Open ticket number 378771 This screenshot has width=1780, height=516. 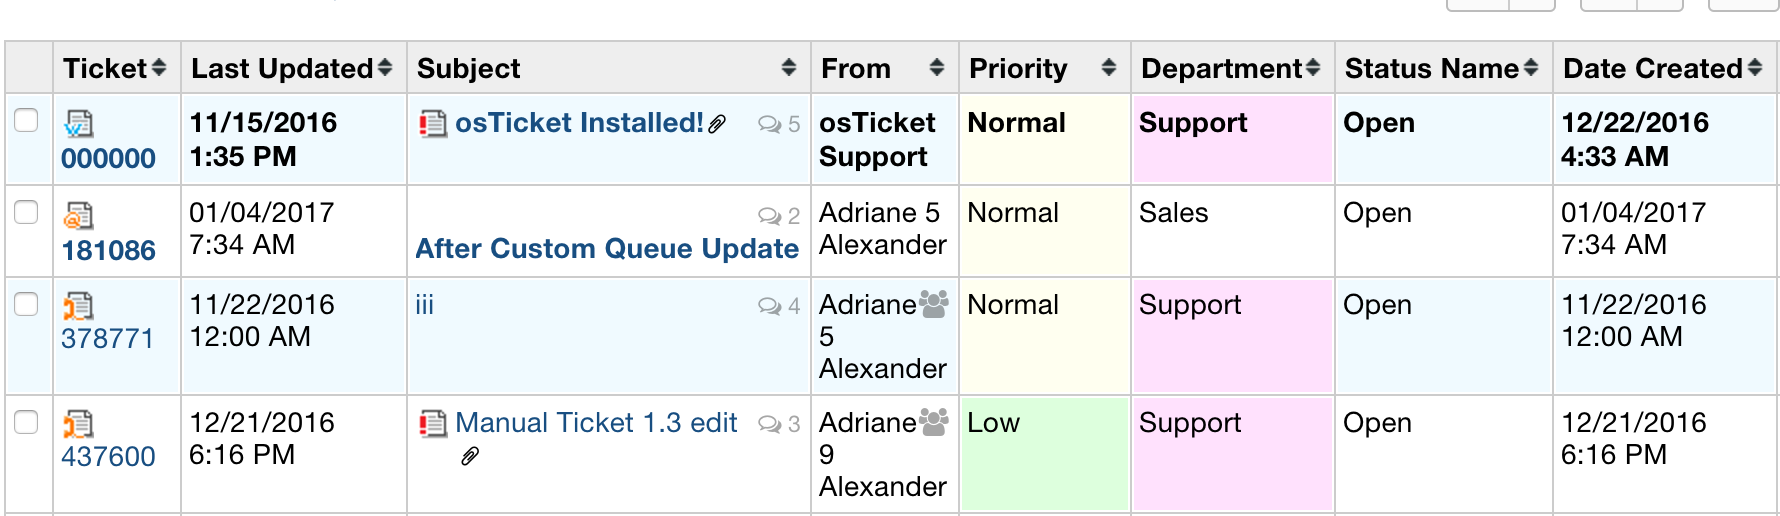(108, 339)
